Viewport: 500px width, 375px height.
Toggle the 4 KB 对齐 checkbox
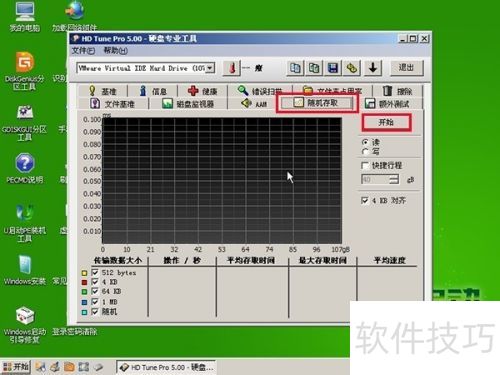coord(365,200)
